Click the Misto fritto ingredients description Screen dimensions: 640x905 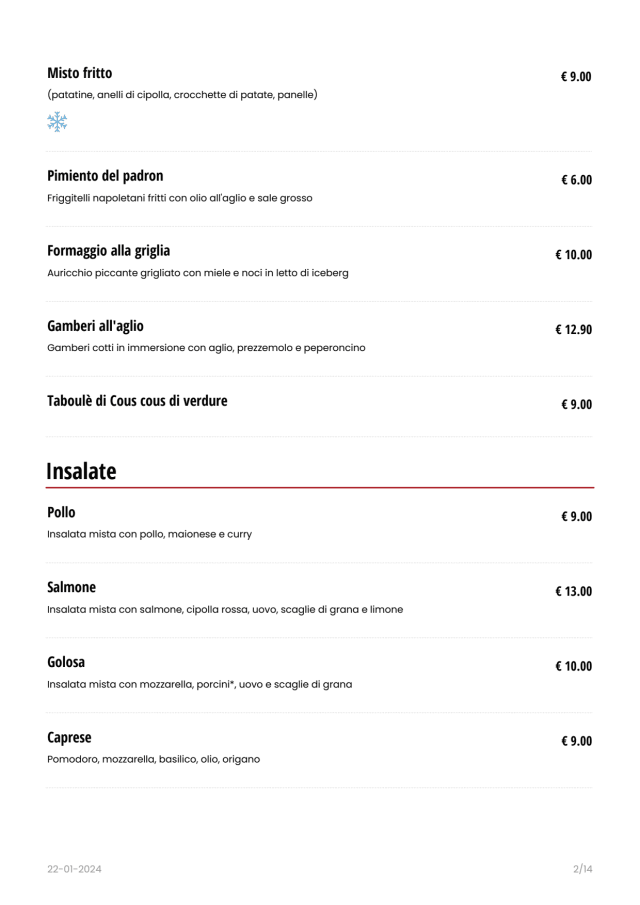point(182,95)
